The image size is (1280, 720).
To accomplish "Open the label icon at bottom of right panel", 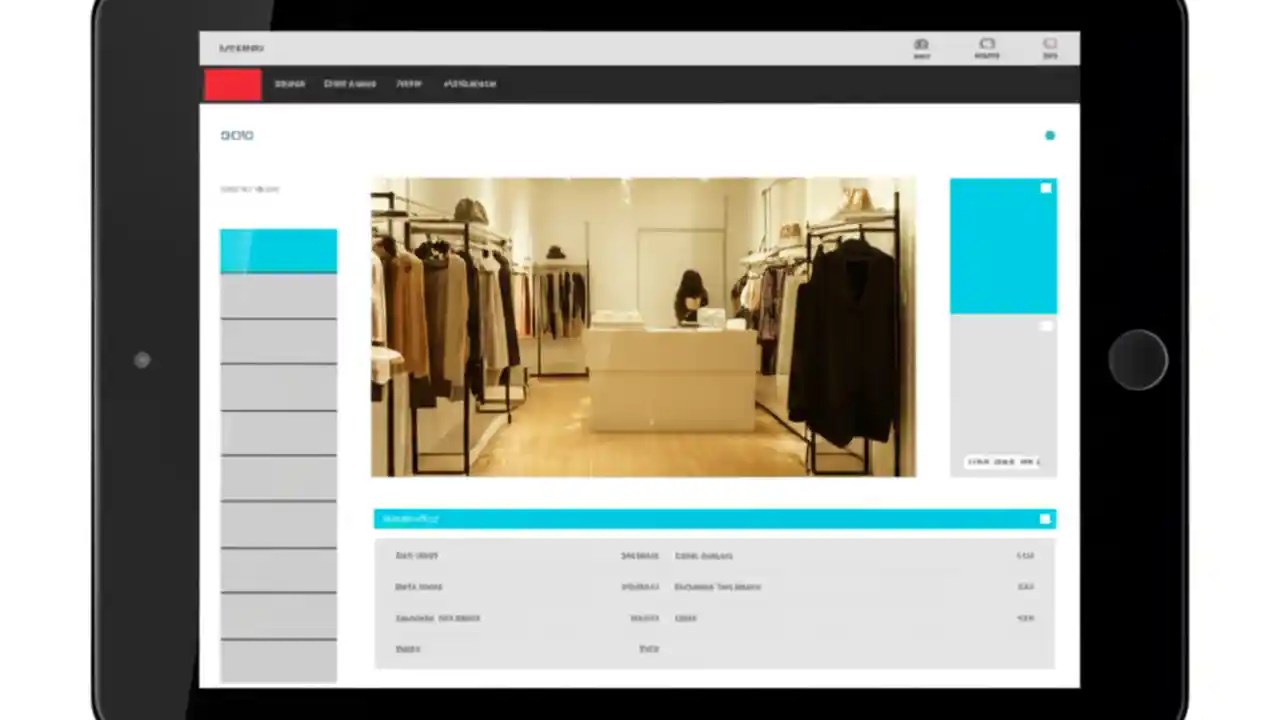I will [1003, 461].
